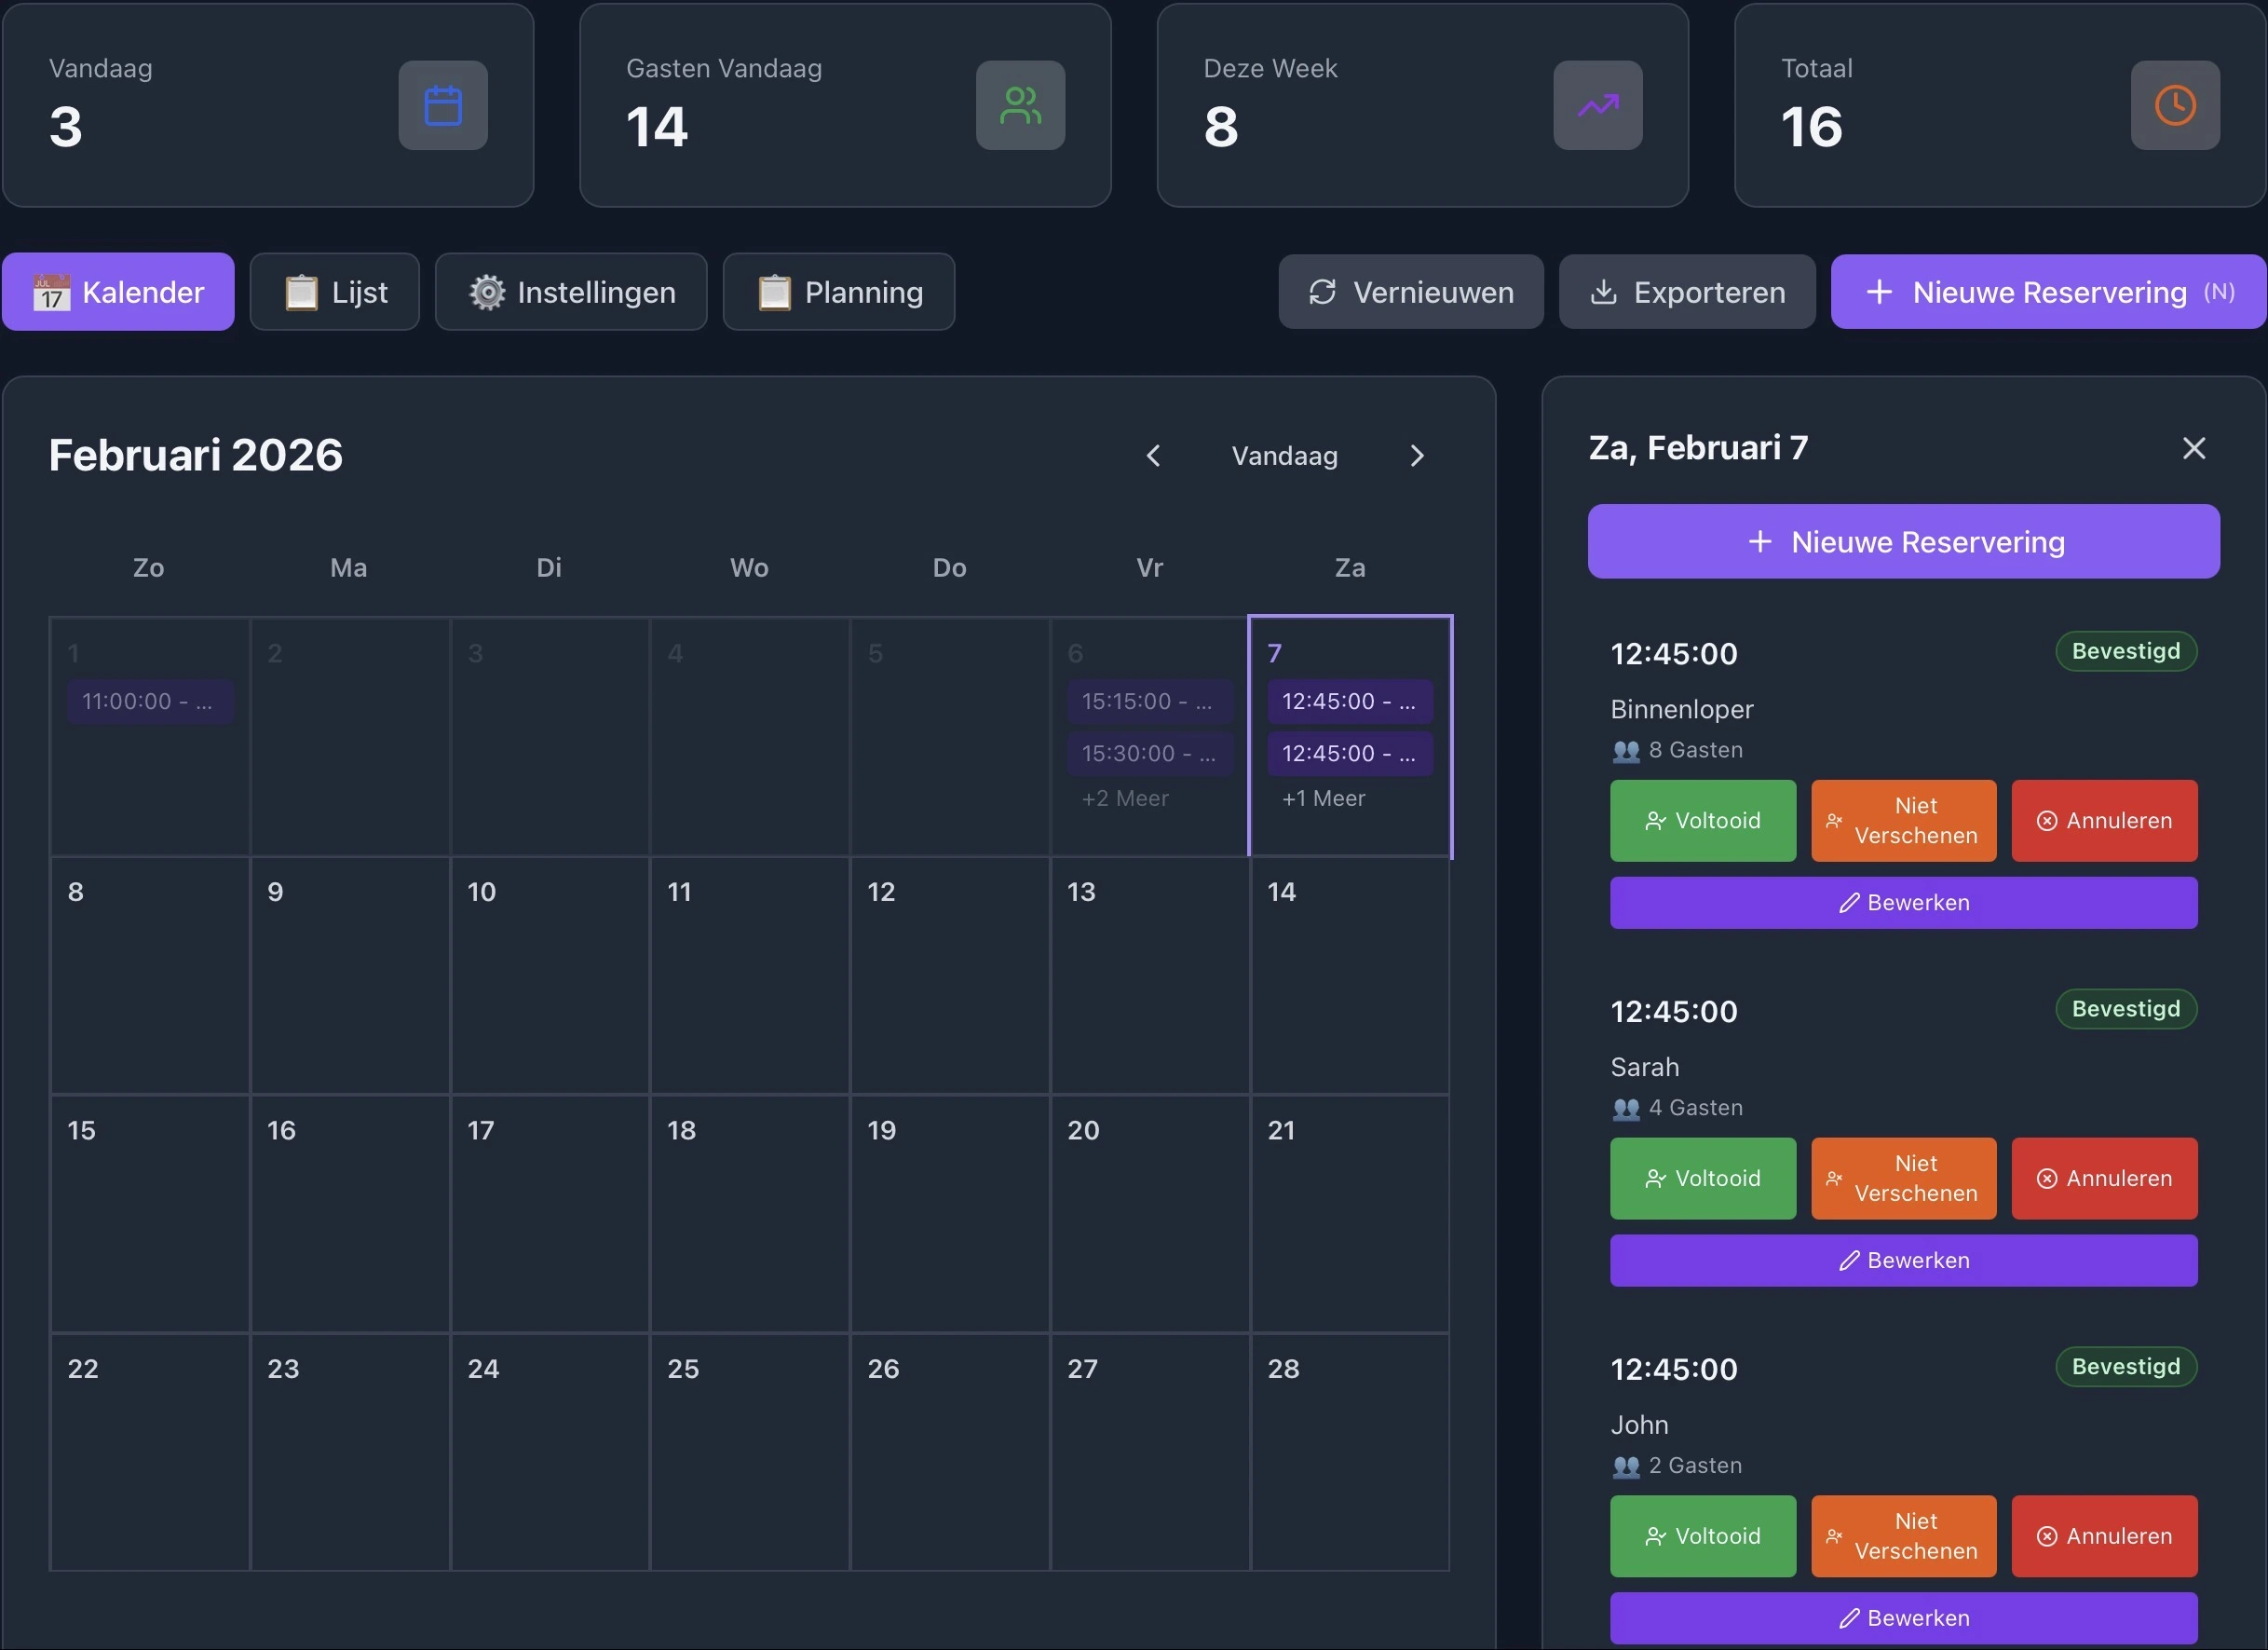Go to next month with the right chevron
The width and height of the screenshot is (2268, 1650).
[1417, 456]
